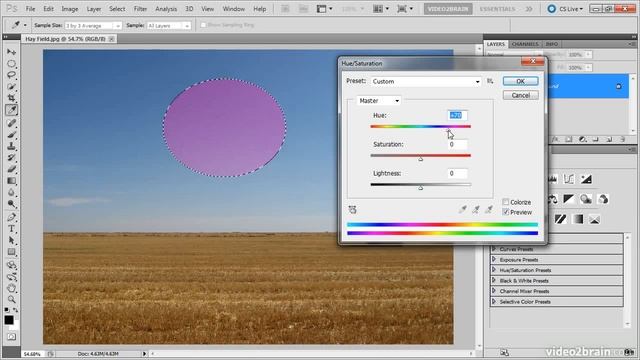Select the Dodge tool
Image resolution: width=640 pixels, height=360 pixels.
pyautogui.click(x=11, y=204)
